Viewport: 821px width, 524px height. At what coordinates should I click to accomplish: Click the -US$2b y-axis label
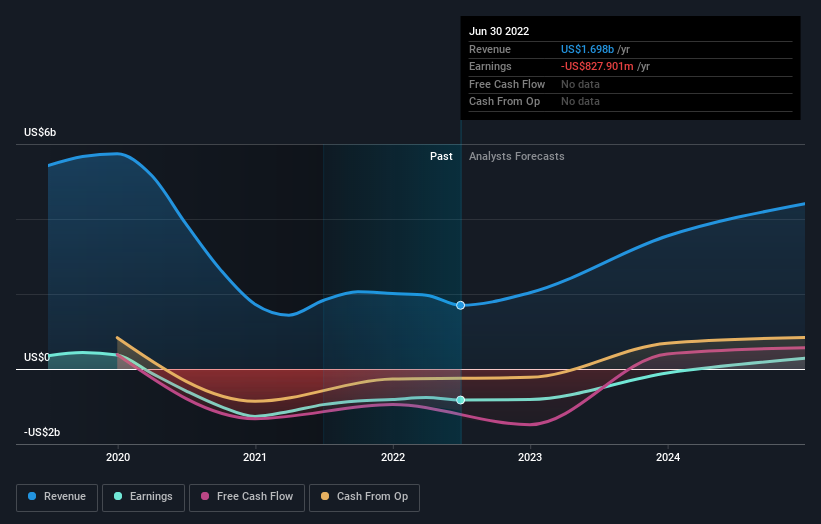click(42, 432)
